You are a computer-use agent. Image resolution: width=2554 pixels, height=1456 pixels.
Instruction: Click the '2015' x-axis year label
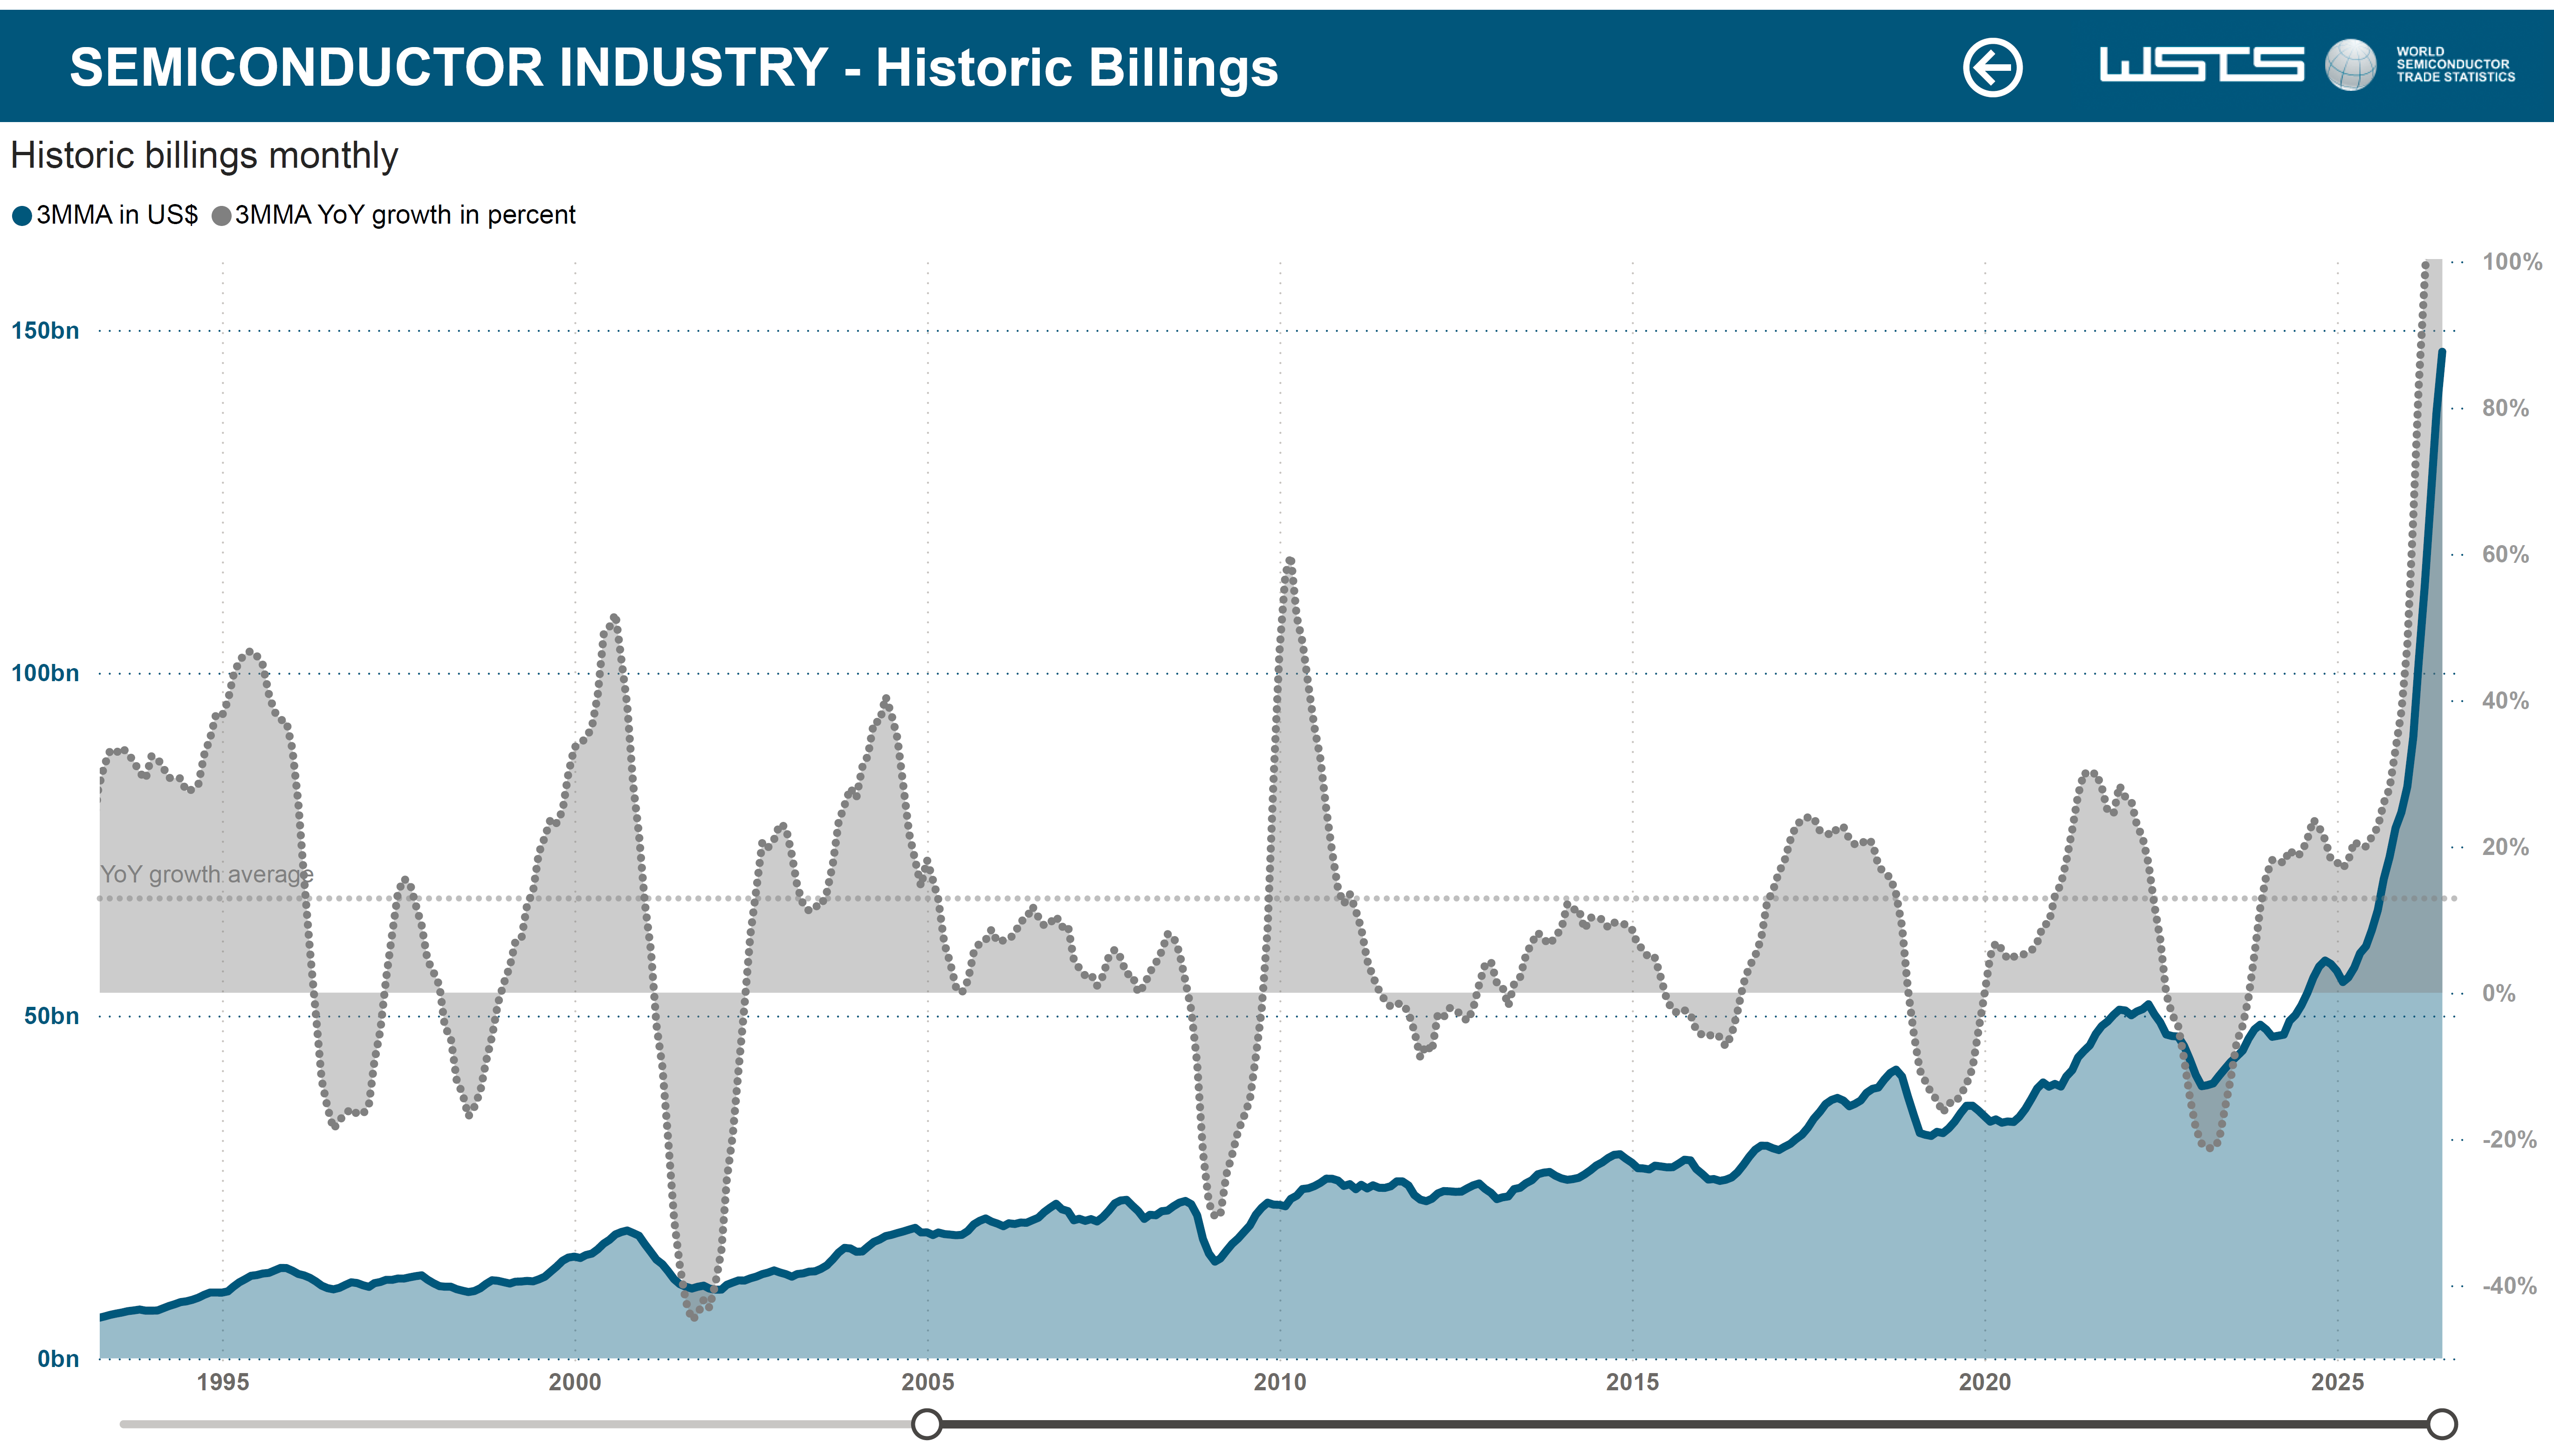1633,1382
